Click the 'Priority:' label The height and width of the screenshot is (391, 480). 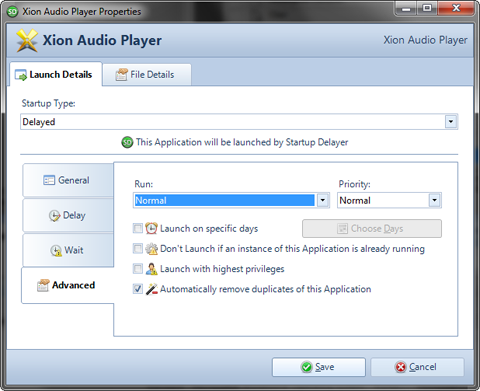click(355, 184)
